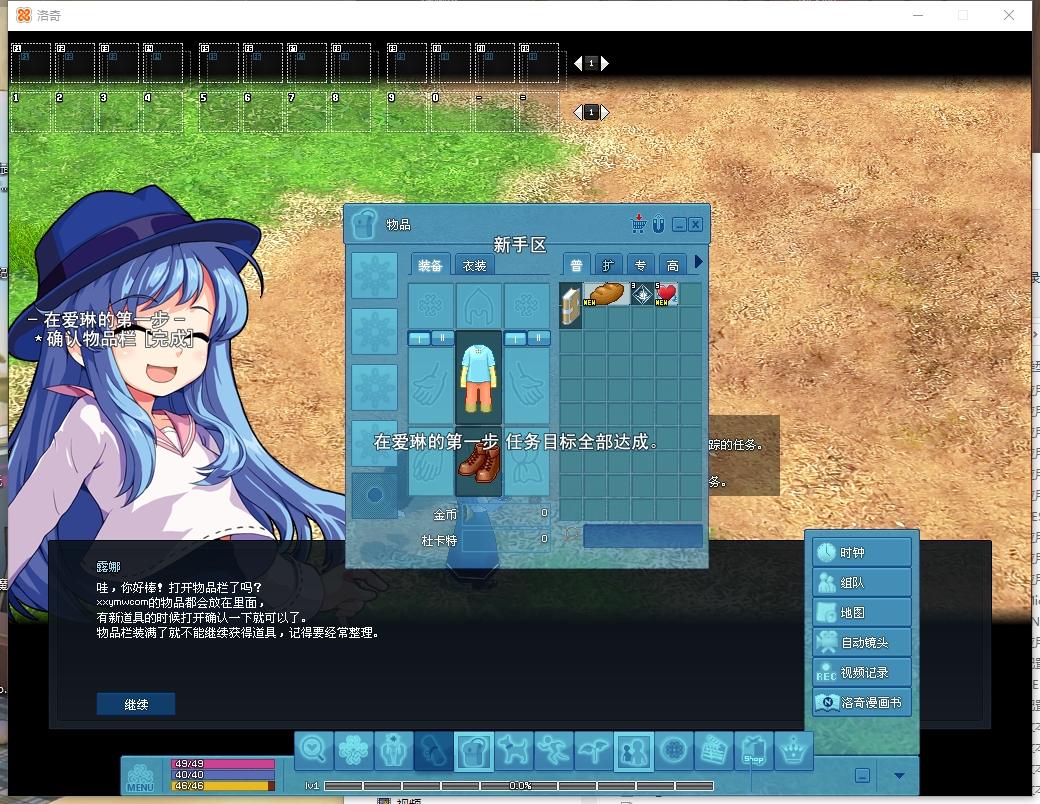Select the 专 inventory bag tab
This screenshot has width=1040, height=804.
pos(640,265)
